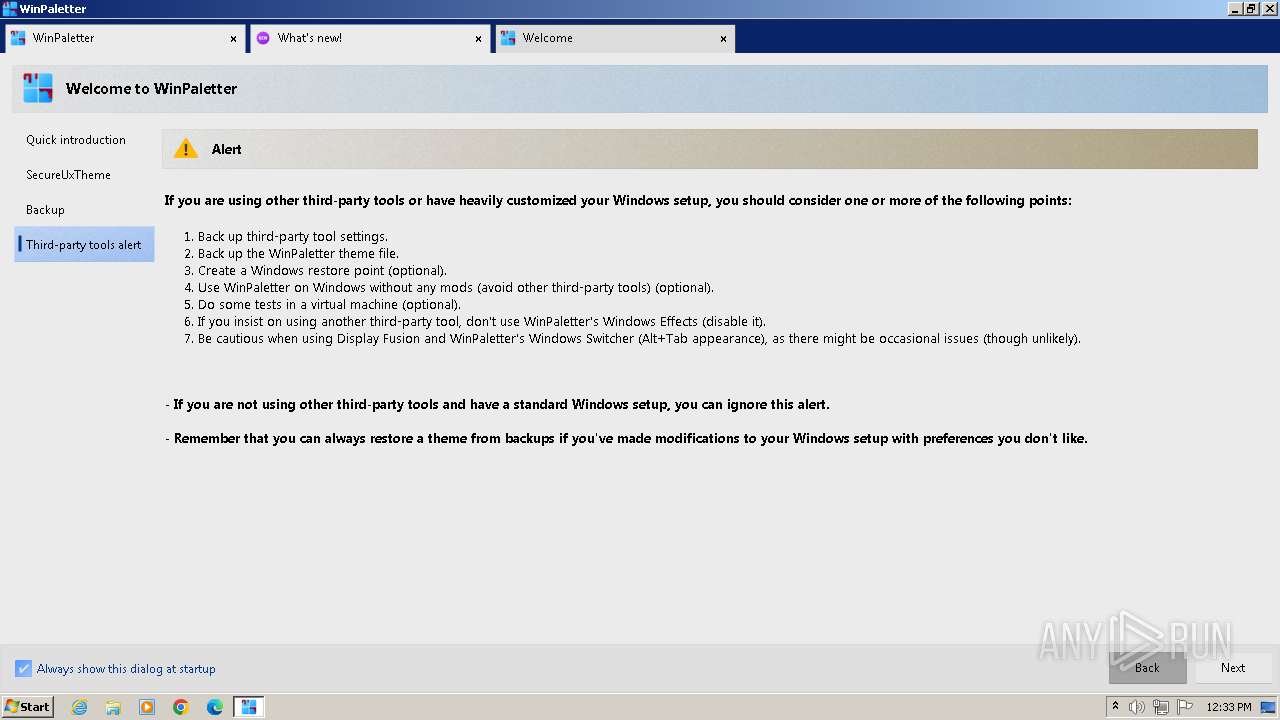Open Windows Media Player from taskbar

point(147,707)
